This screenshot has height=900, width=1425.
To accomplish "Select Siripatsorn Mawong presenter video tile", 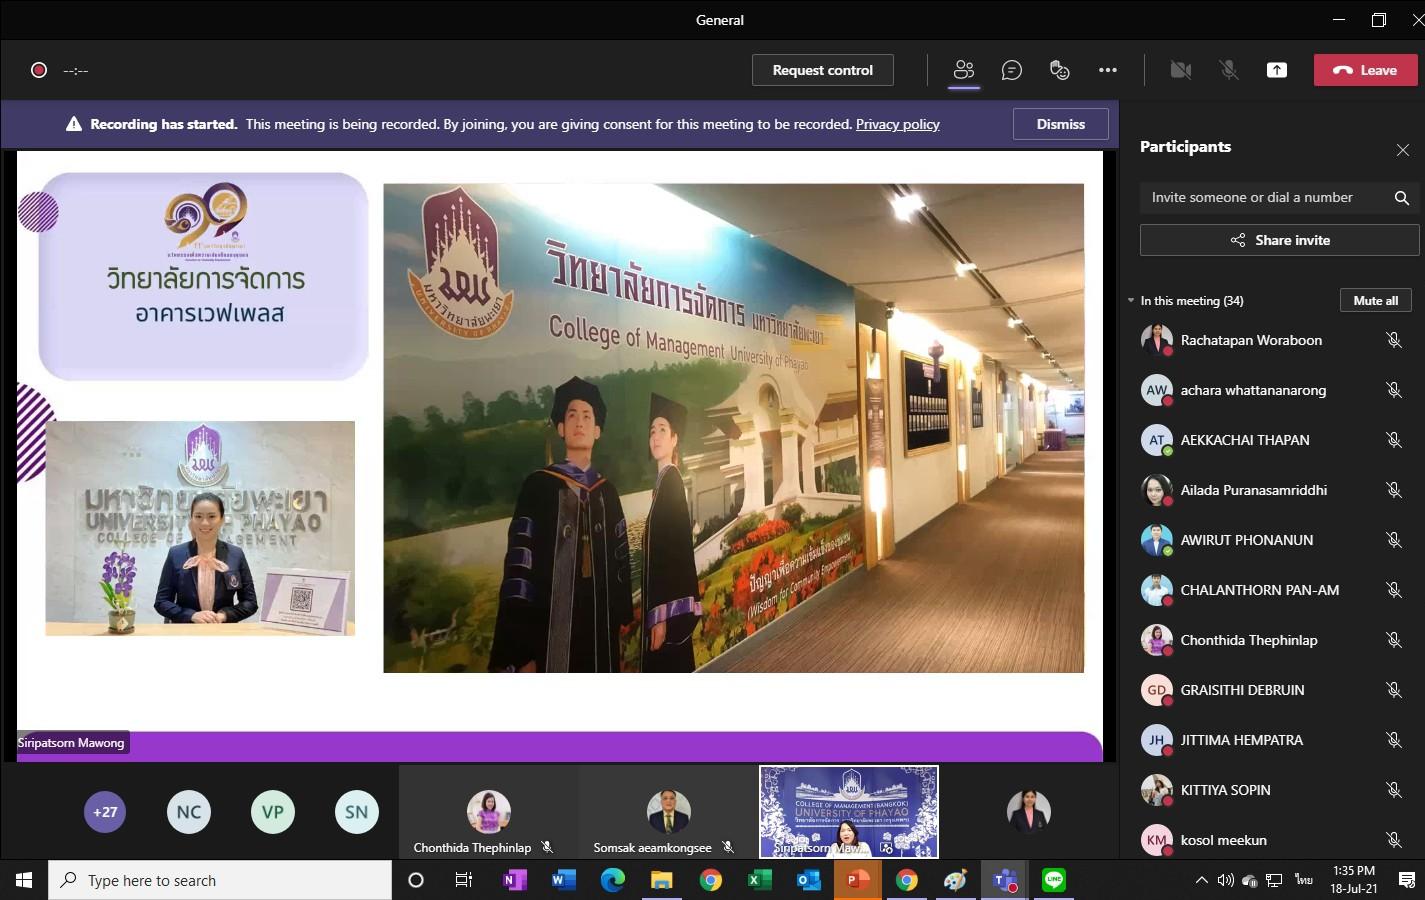I will [849, 812].
